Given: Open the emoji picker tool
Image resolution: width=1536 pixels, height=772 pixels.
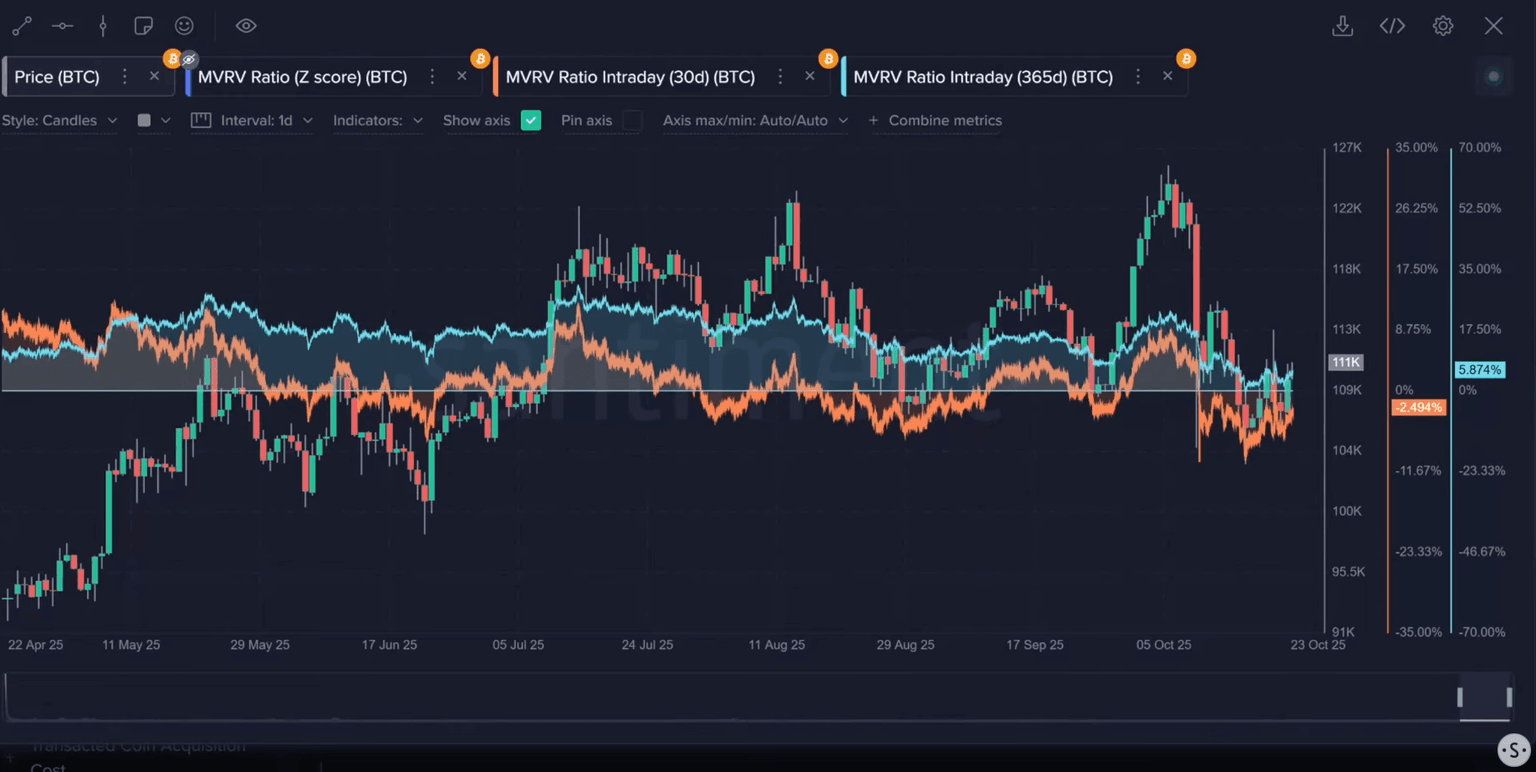Looking at the screenshot, I should (x=184, y=26).
